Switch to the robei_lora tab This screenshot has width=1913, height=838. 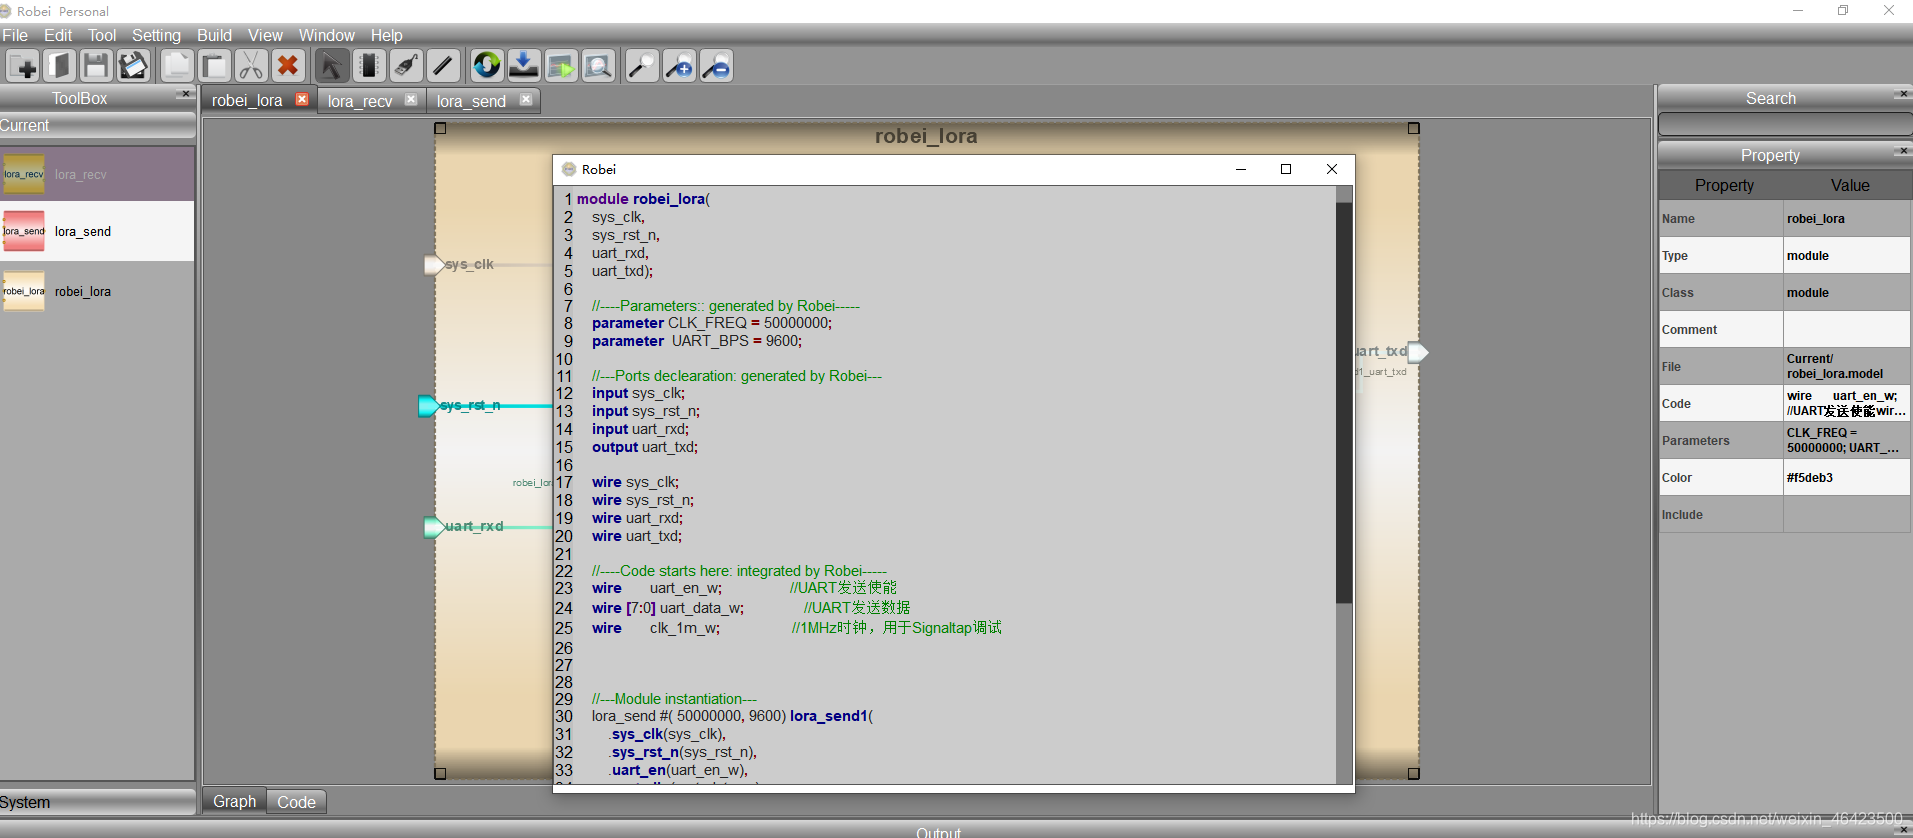[x=247, y=101]
